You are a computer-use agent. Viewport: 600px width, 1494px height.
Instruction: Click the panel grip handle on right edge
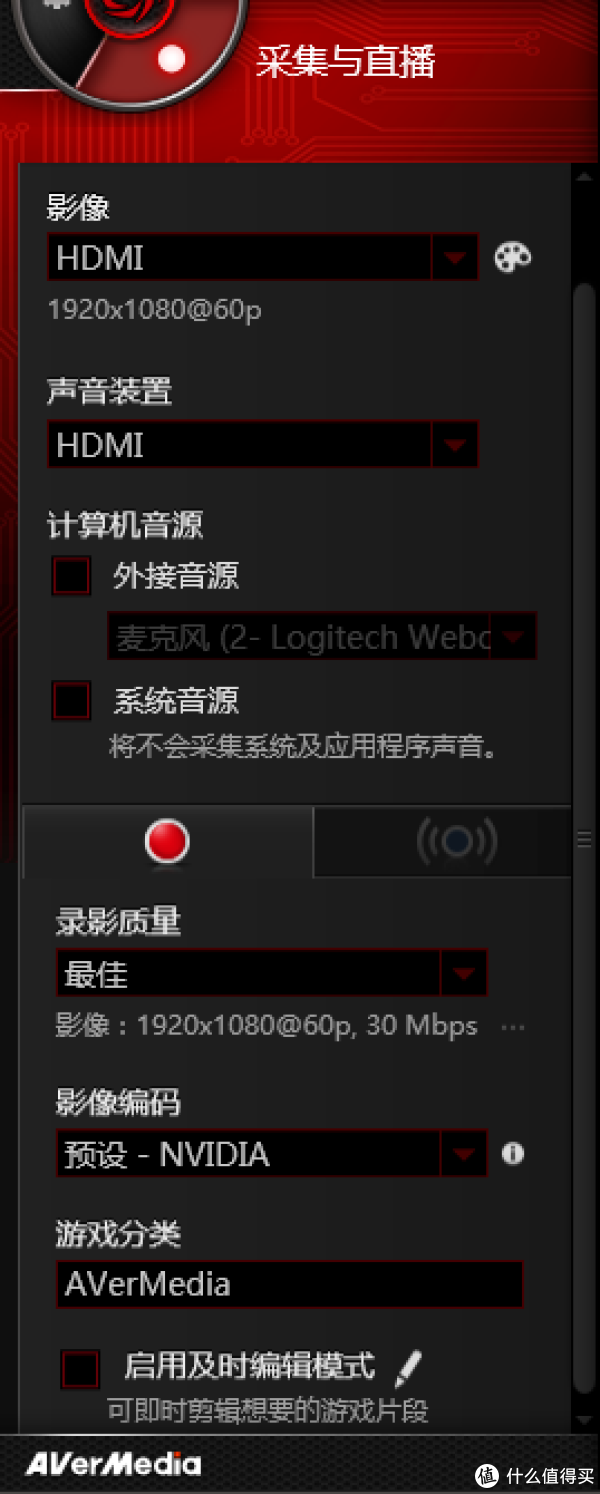585,840
